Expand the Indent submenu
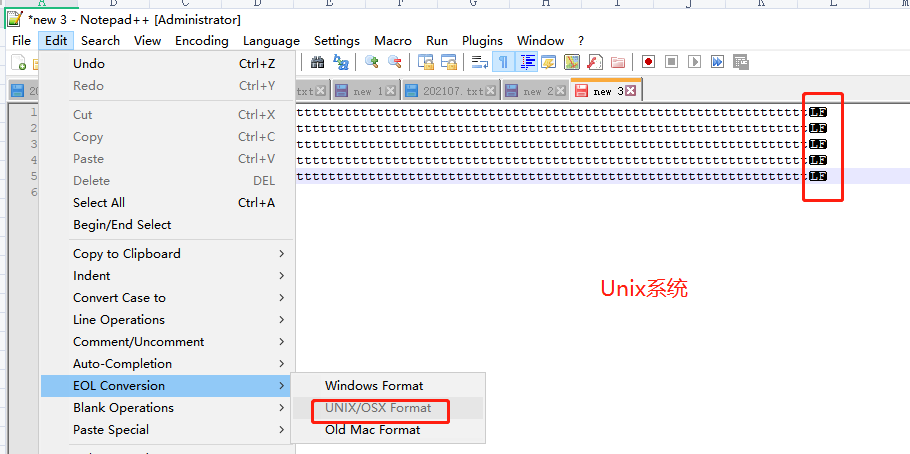 click(168, 276)
